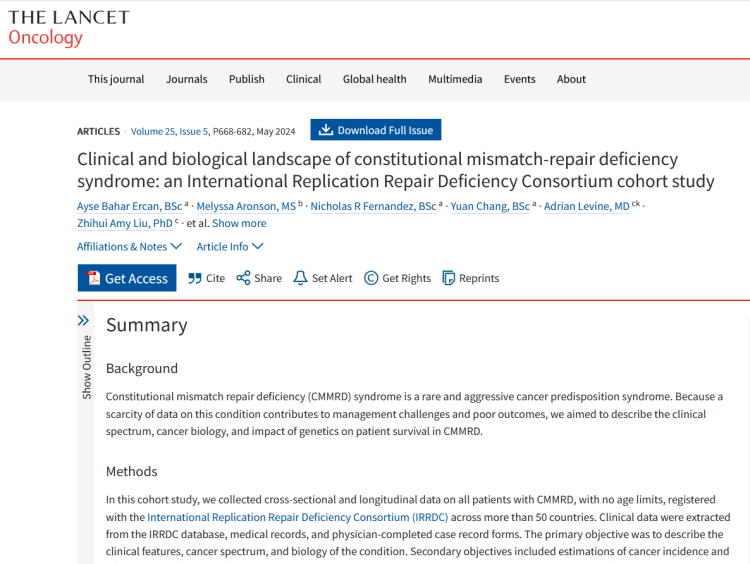750x564 pixels.
Task: Select Multimedia in the navigation bar
Action: [455, 79]
